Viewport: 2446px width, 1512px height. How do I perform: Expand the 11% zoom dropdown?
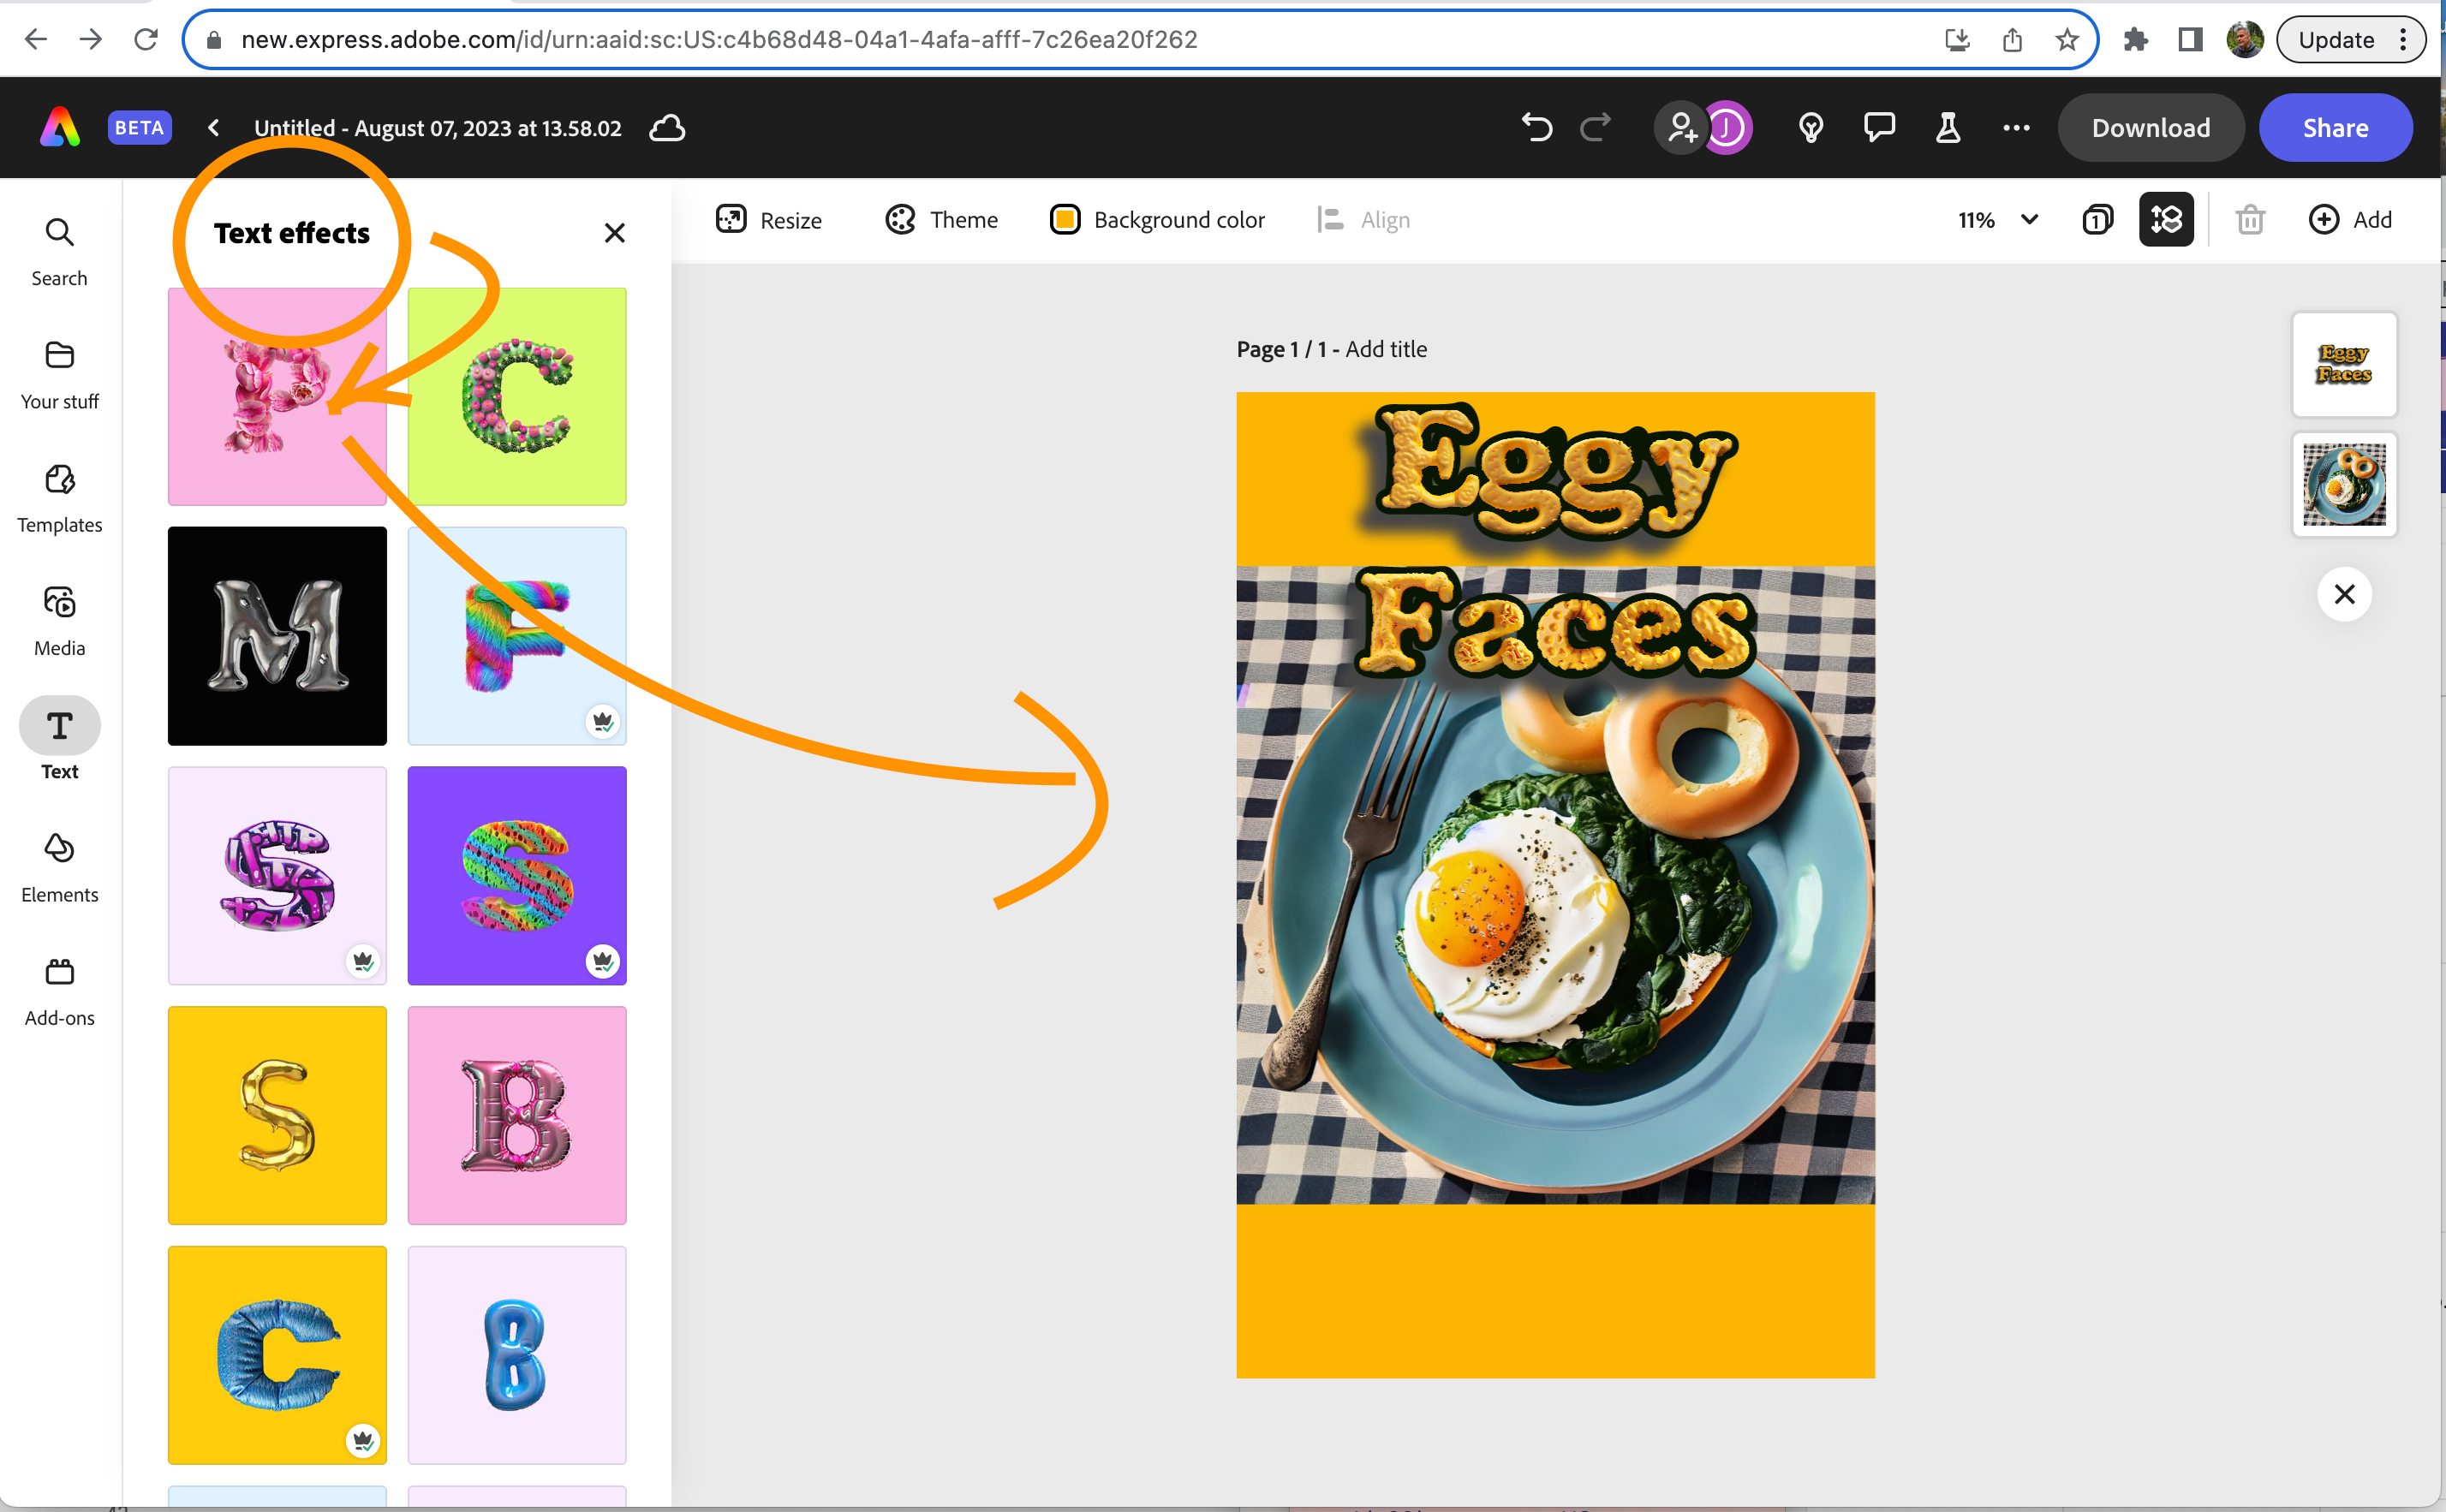(x=2029, y=220)
